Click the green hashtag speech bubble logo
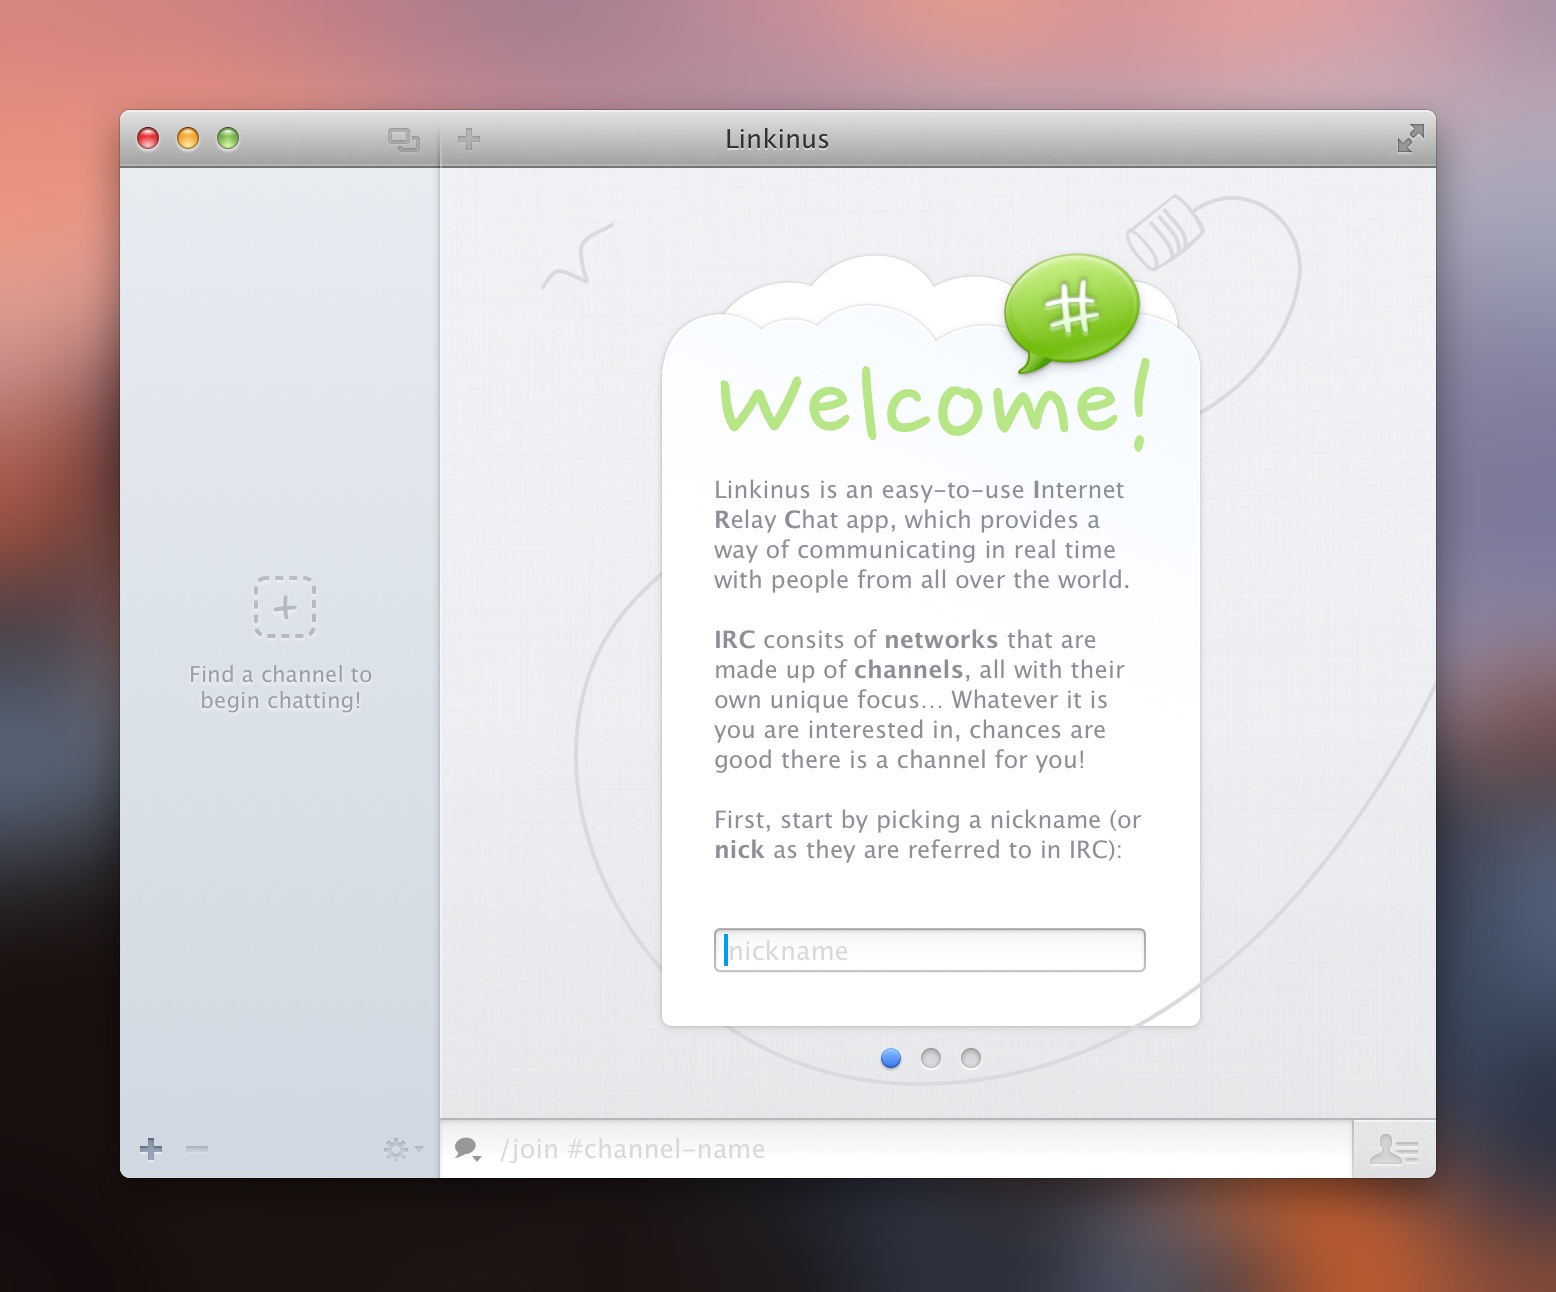 click(x=1072, y=312)
